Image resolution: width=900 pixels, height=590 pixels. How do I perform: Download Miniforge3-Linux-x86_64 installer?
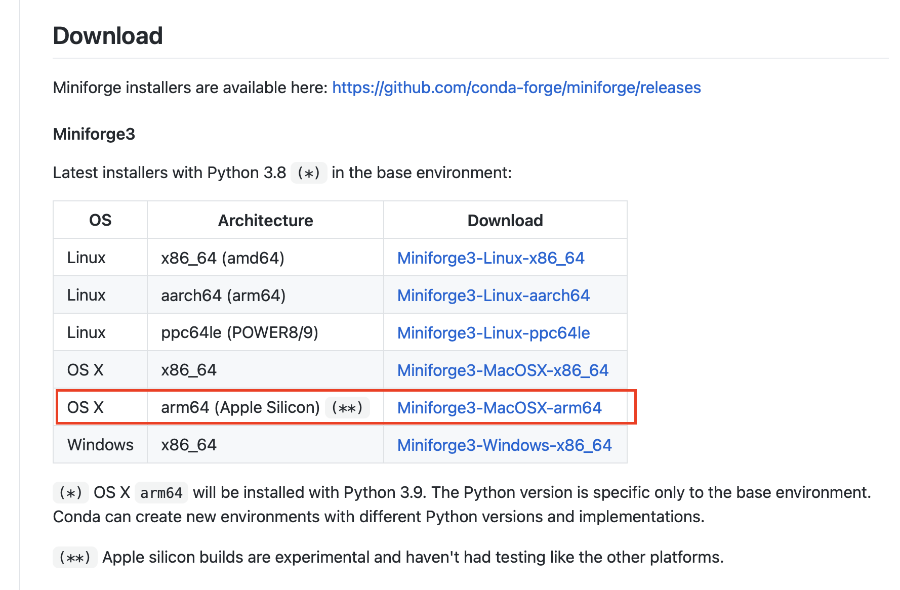(x=490, y=258)
